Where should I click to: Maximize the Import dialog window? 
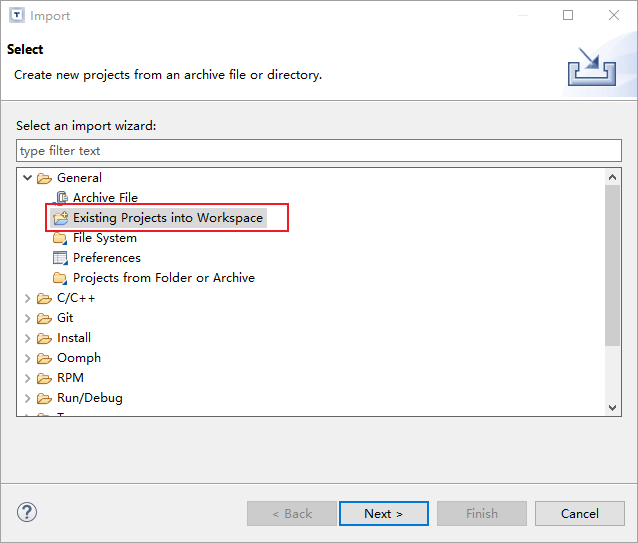568,16
